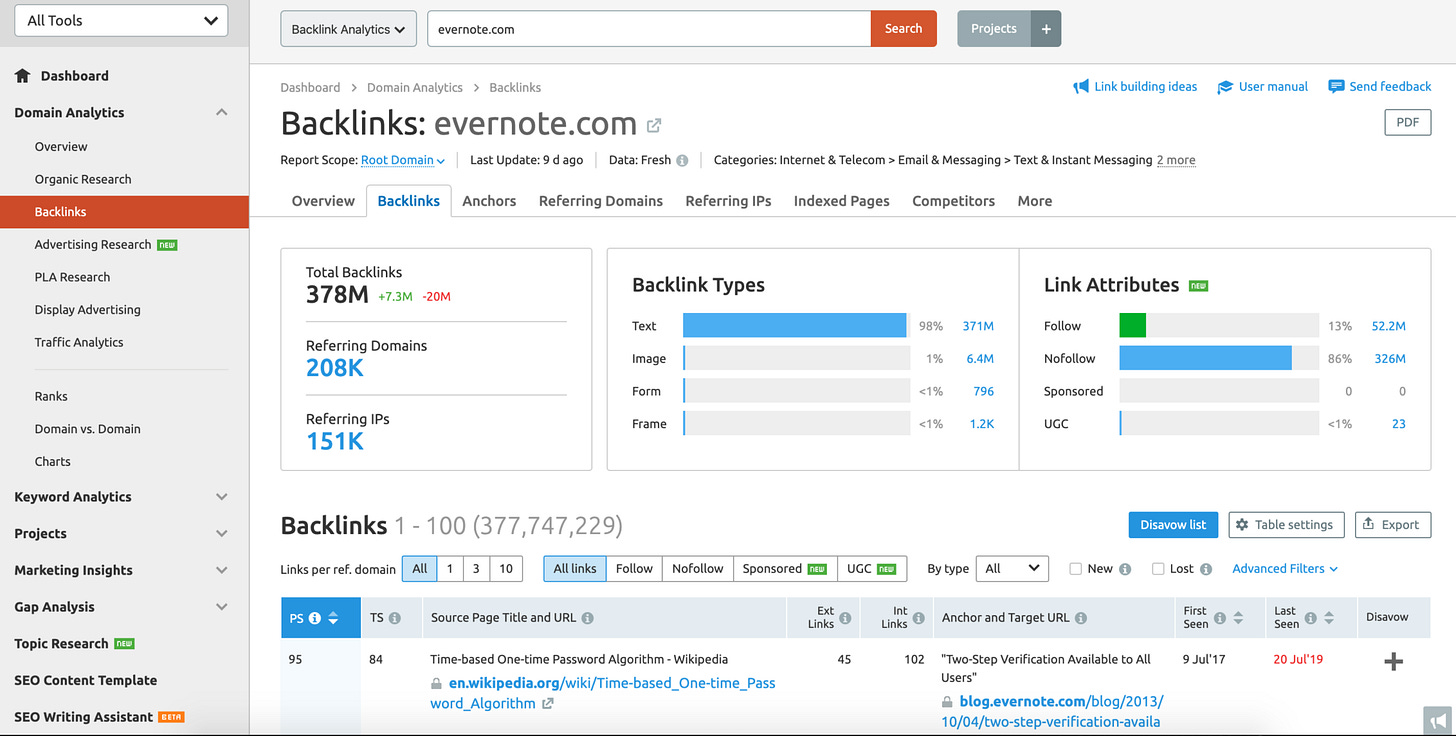Open the 371M Text backlinks link
This screenshot has height=736, width=1456.
tap(978, 326)
